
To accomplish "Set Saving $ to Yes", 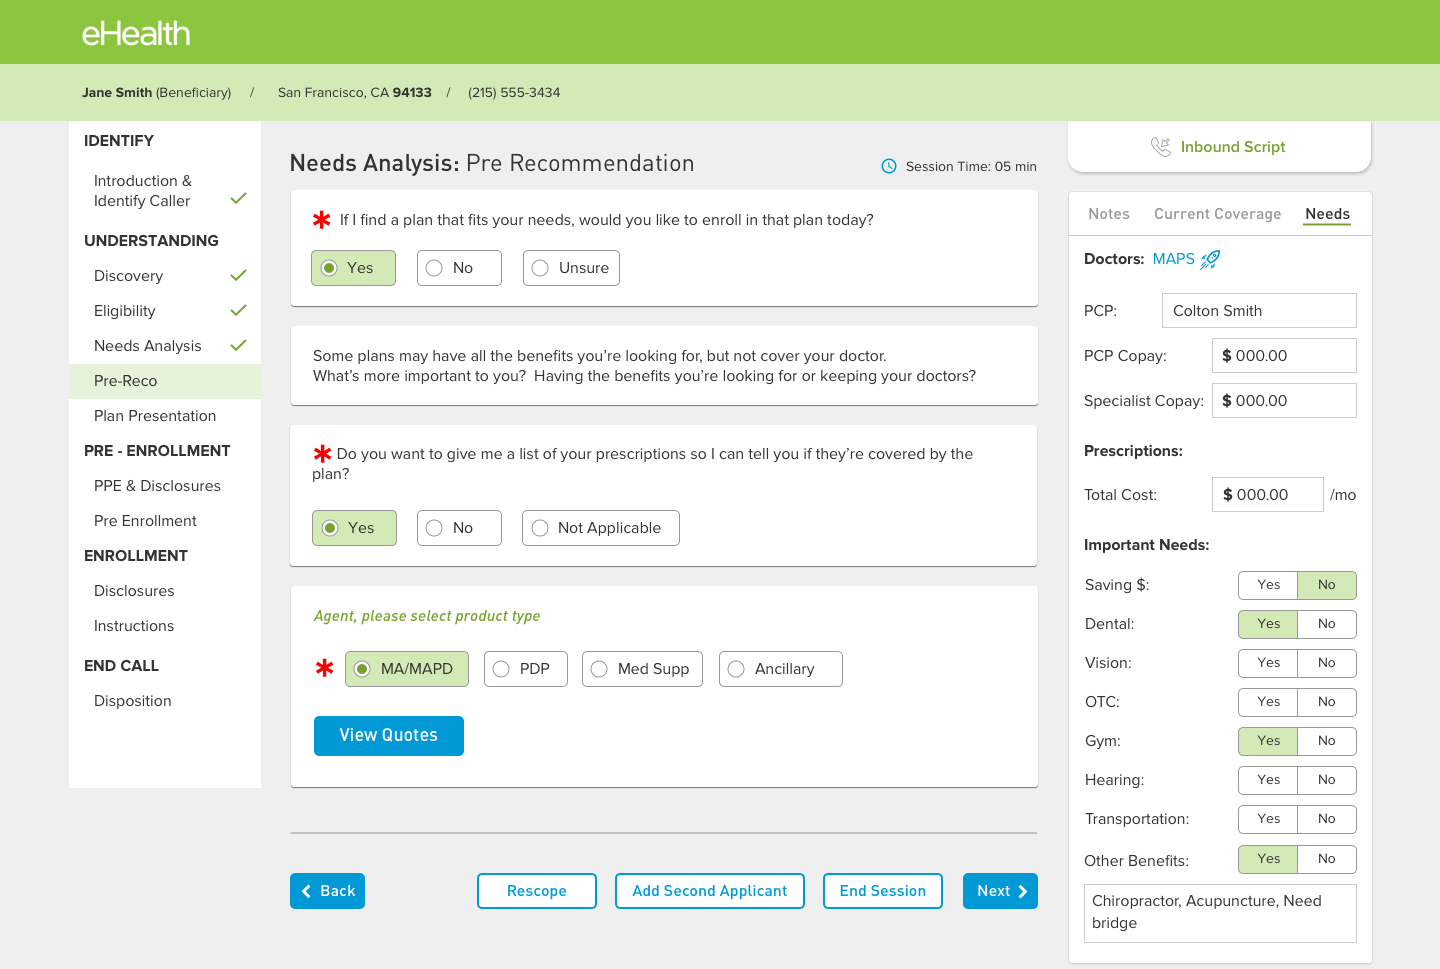I will 1268,585.
